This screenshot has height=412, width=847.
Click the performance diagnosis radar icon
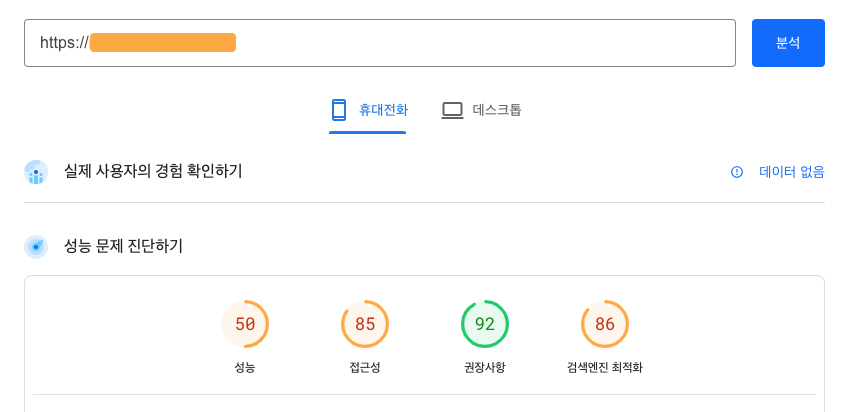[x=36, y=247]
